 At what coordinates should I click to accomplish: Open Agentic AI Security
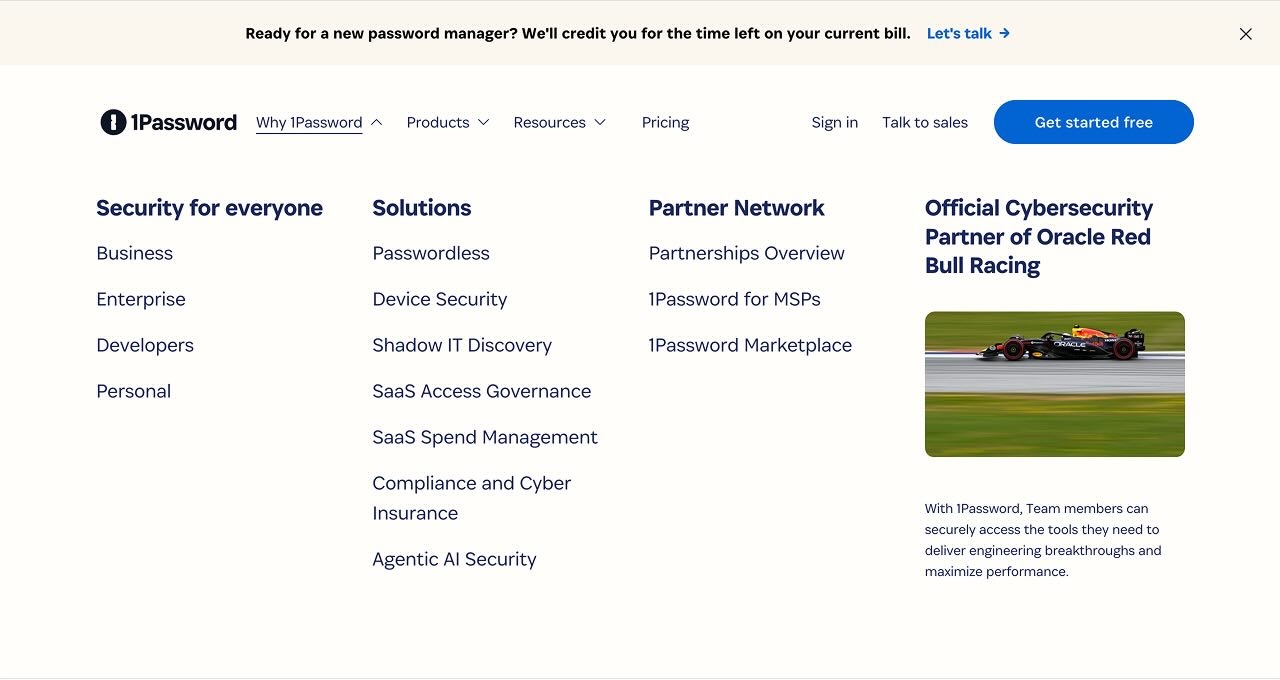click(454, 559)
